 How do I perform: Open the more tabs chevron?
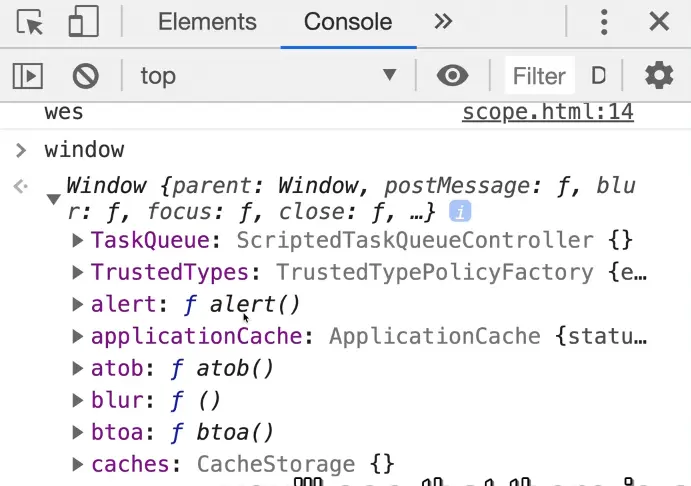444,22
